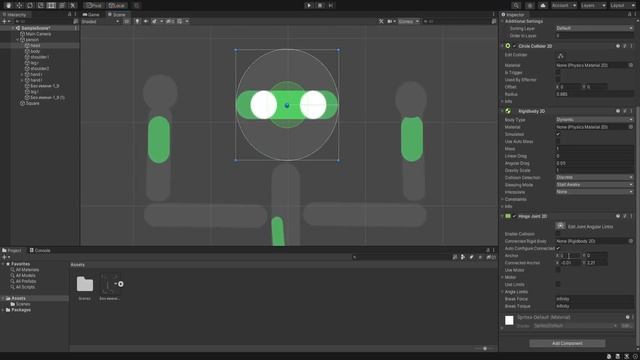Toggle Pivot handle position button
The image size is (640, 360).
[x=93, y=5]
